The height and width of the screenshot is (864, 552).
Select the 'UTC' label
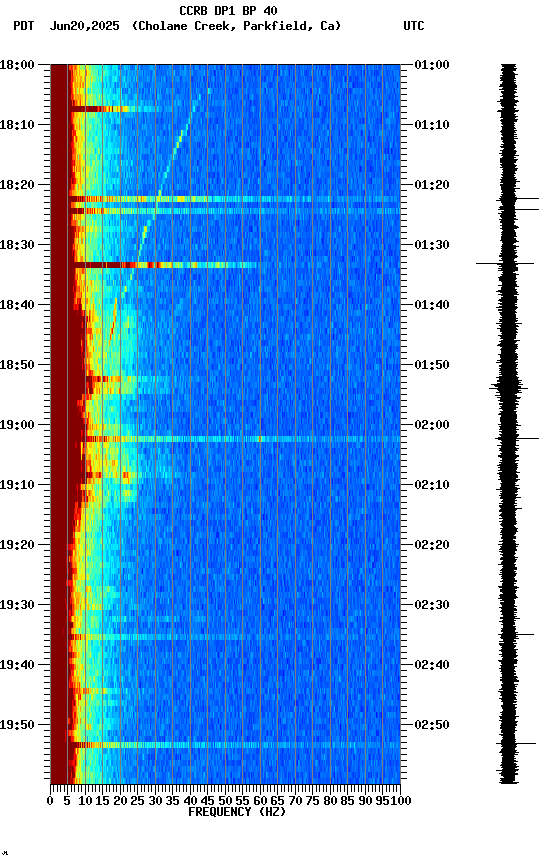(x=414, y=26)
